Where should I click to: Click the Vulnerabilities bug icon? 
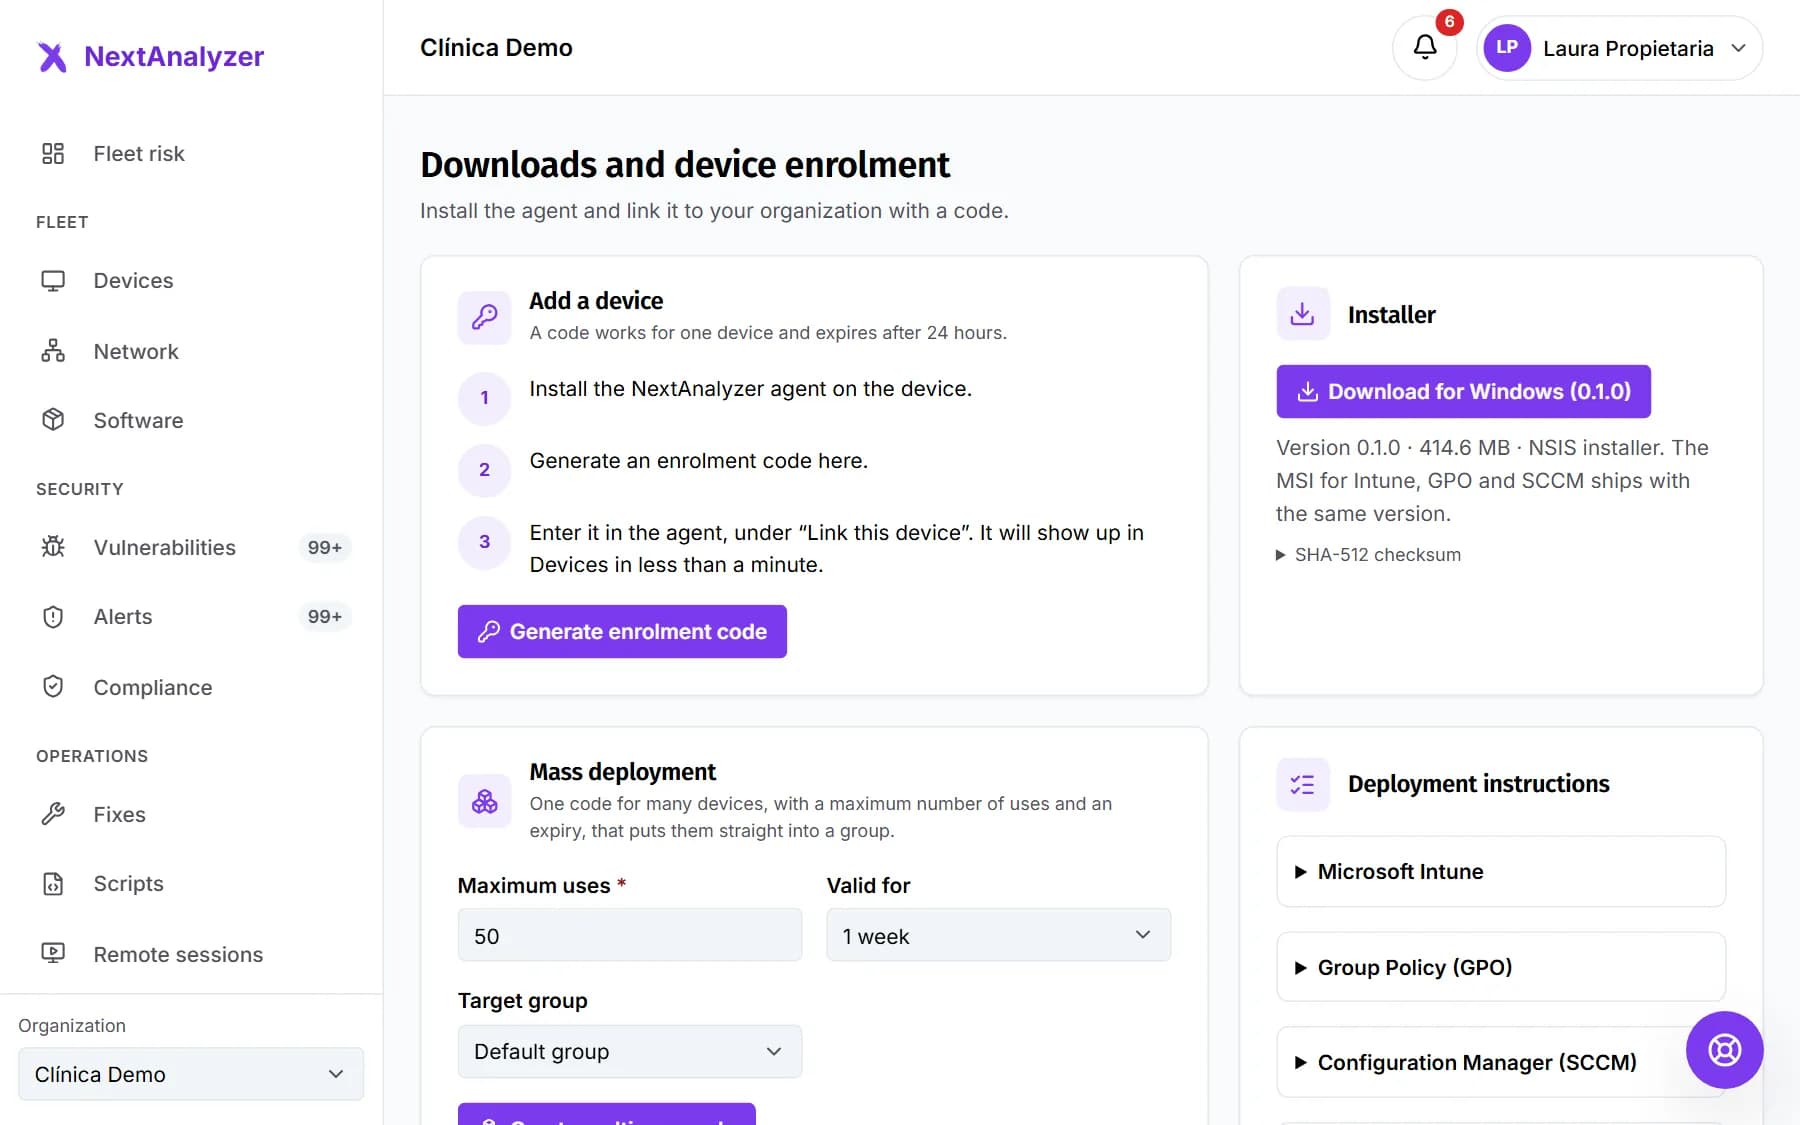click(x=53, y=547)
